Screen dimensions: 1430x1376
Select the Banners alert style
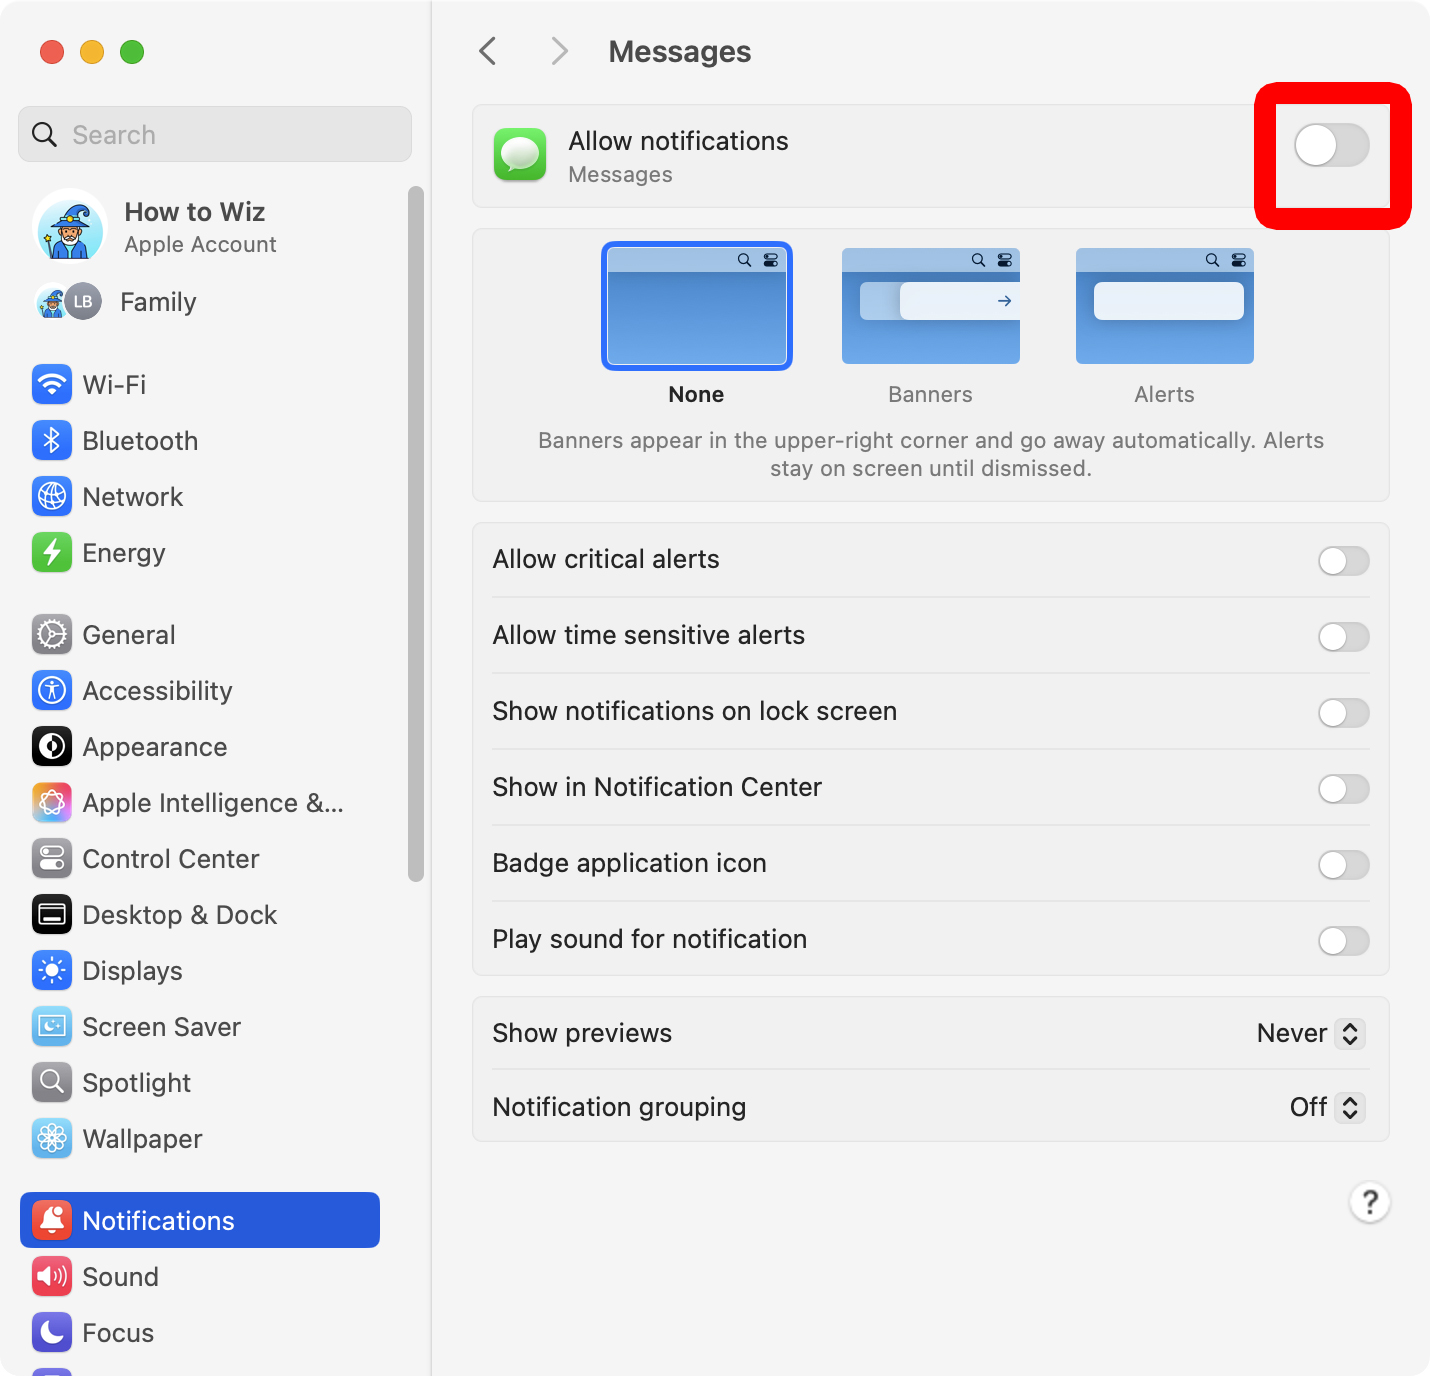(930, 306)
